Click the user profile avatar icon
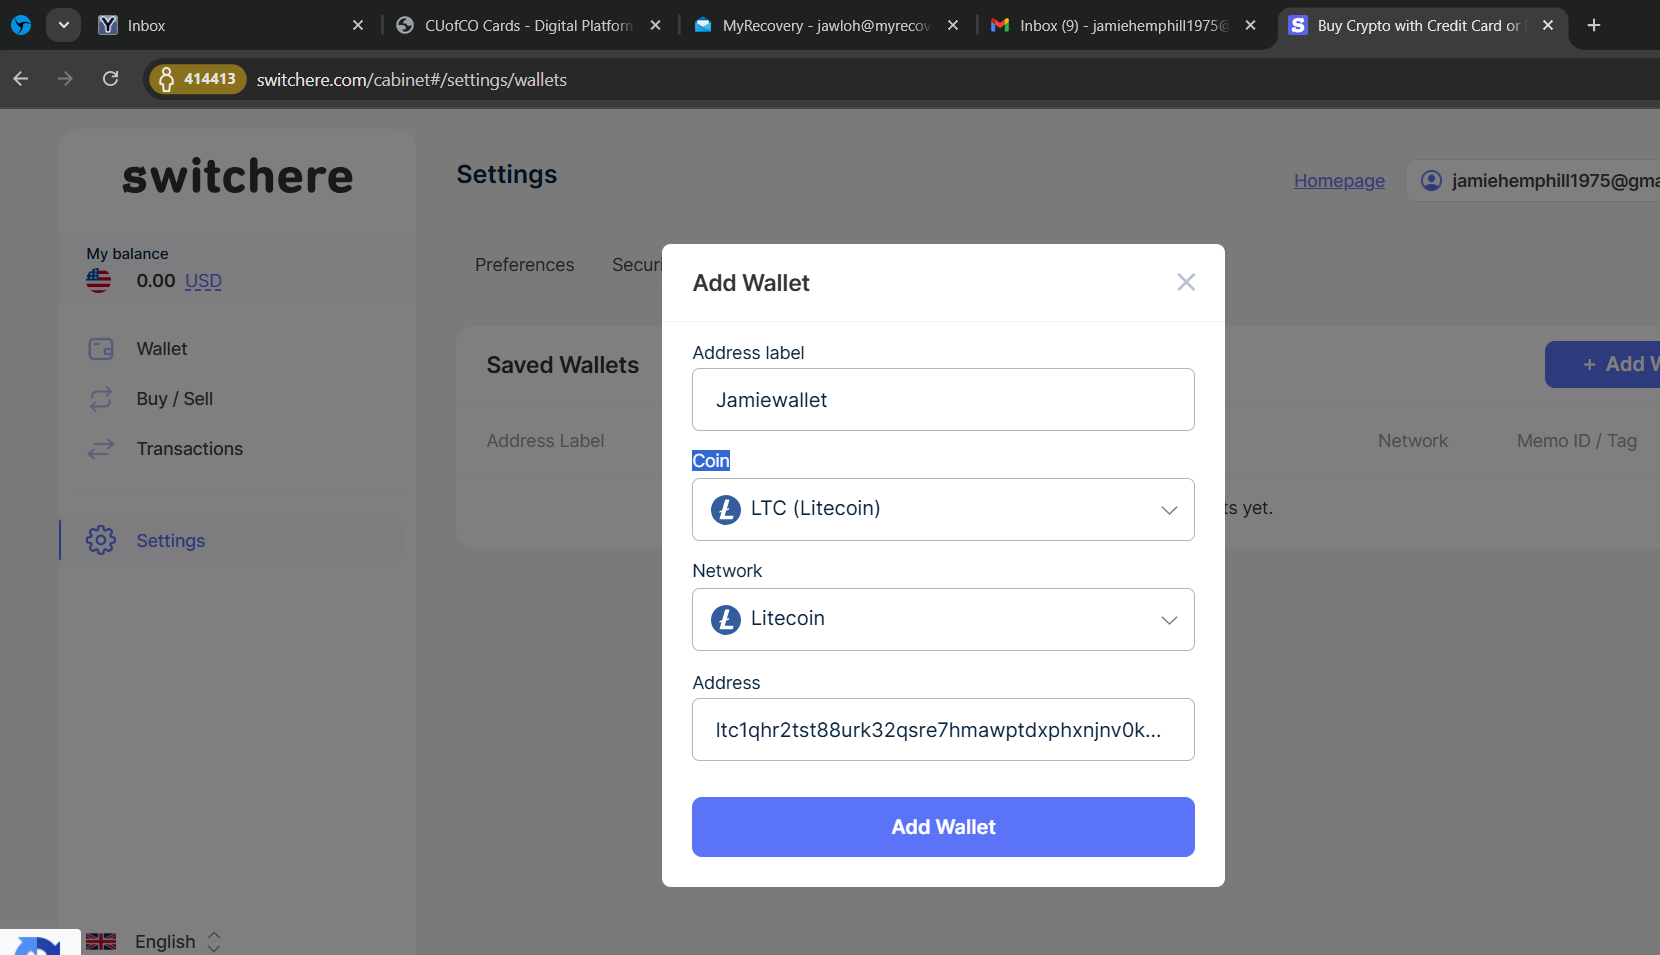This screenshot has width=1660, height=955. pyautogui.click(x=1432, y=181)
